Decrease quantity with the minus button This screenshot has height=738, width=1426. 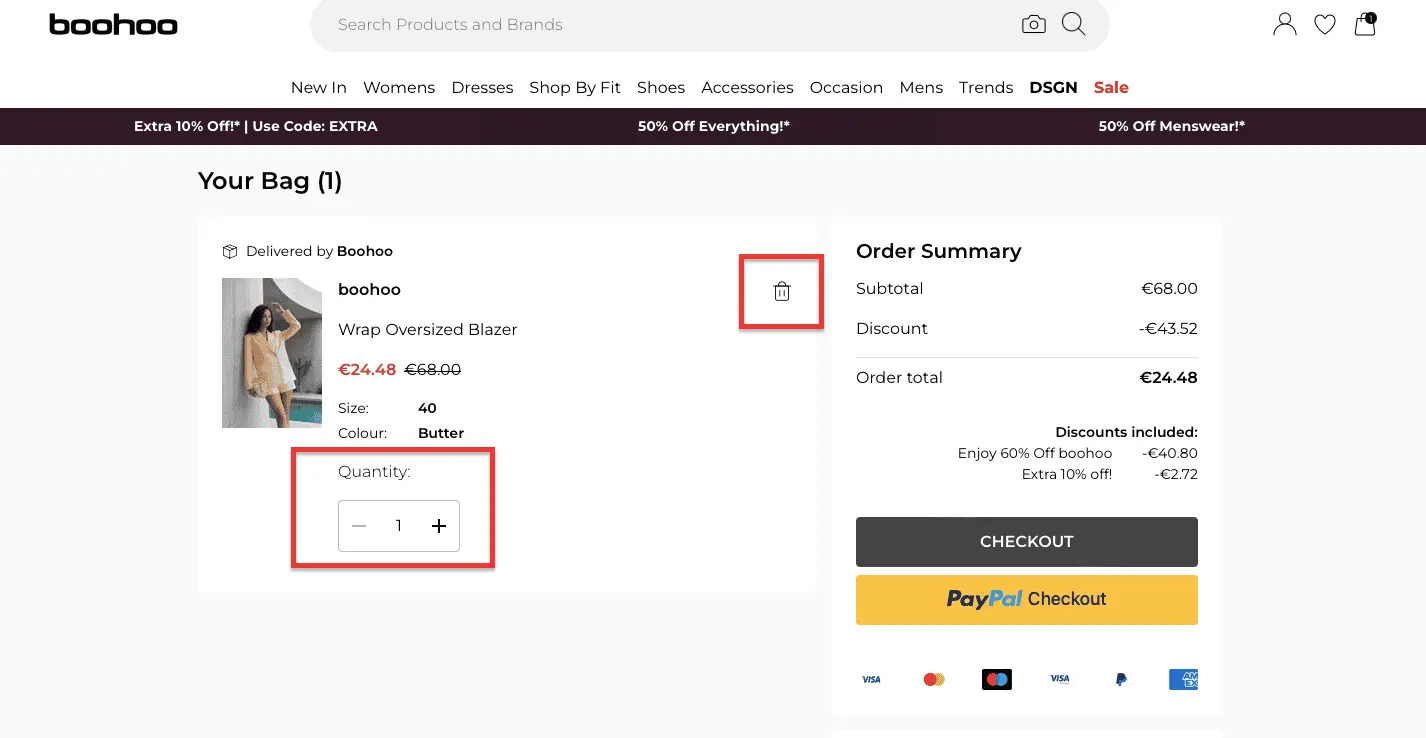pyautogui.click(x=359, y=525)
